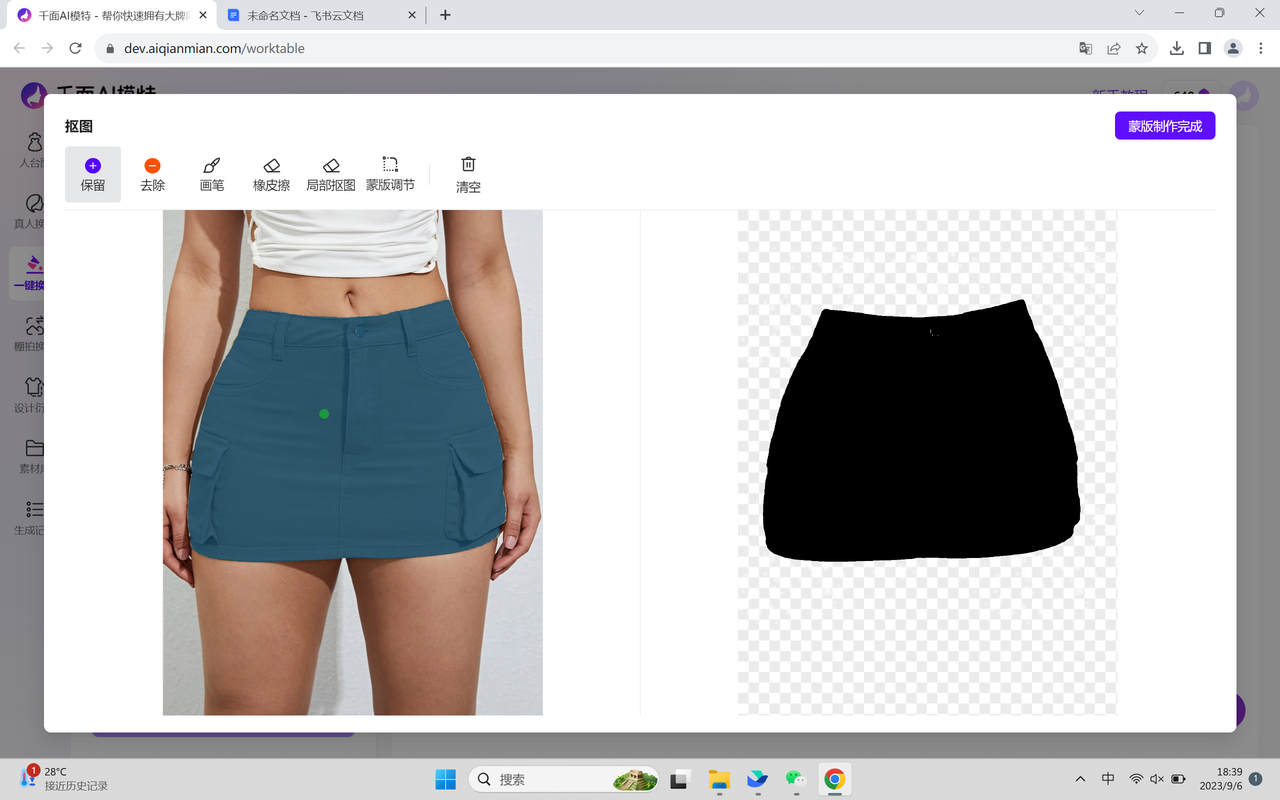Choose the 橡皮擦 eraser tool
Image resolution: width=1280 pixels, height=800 pixels.
[x=271, y=175]
